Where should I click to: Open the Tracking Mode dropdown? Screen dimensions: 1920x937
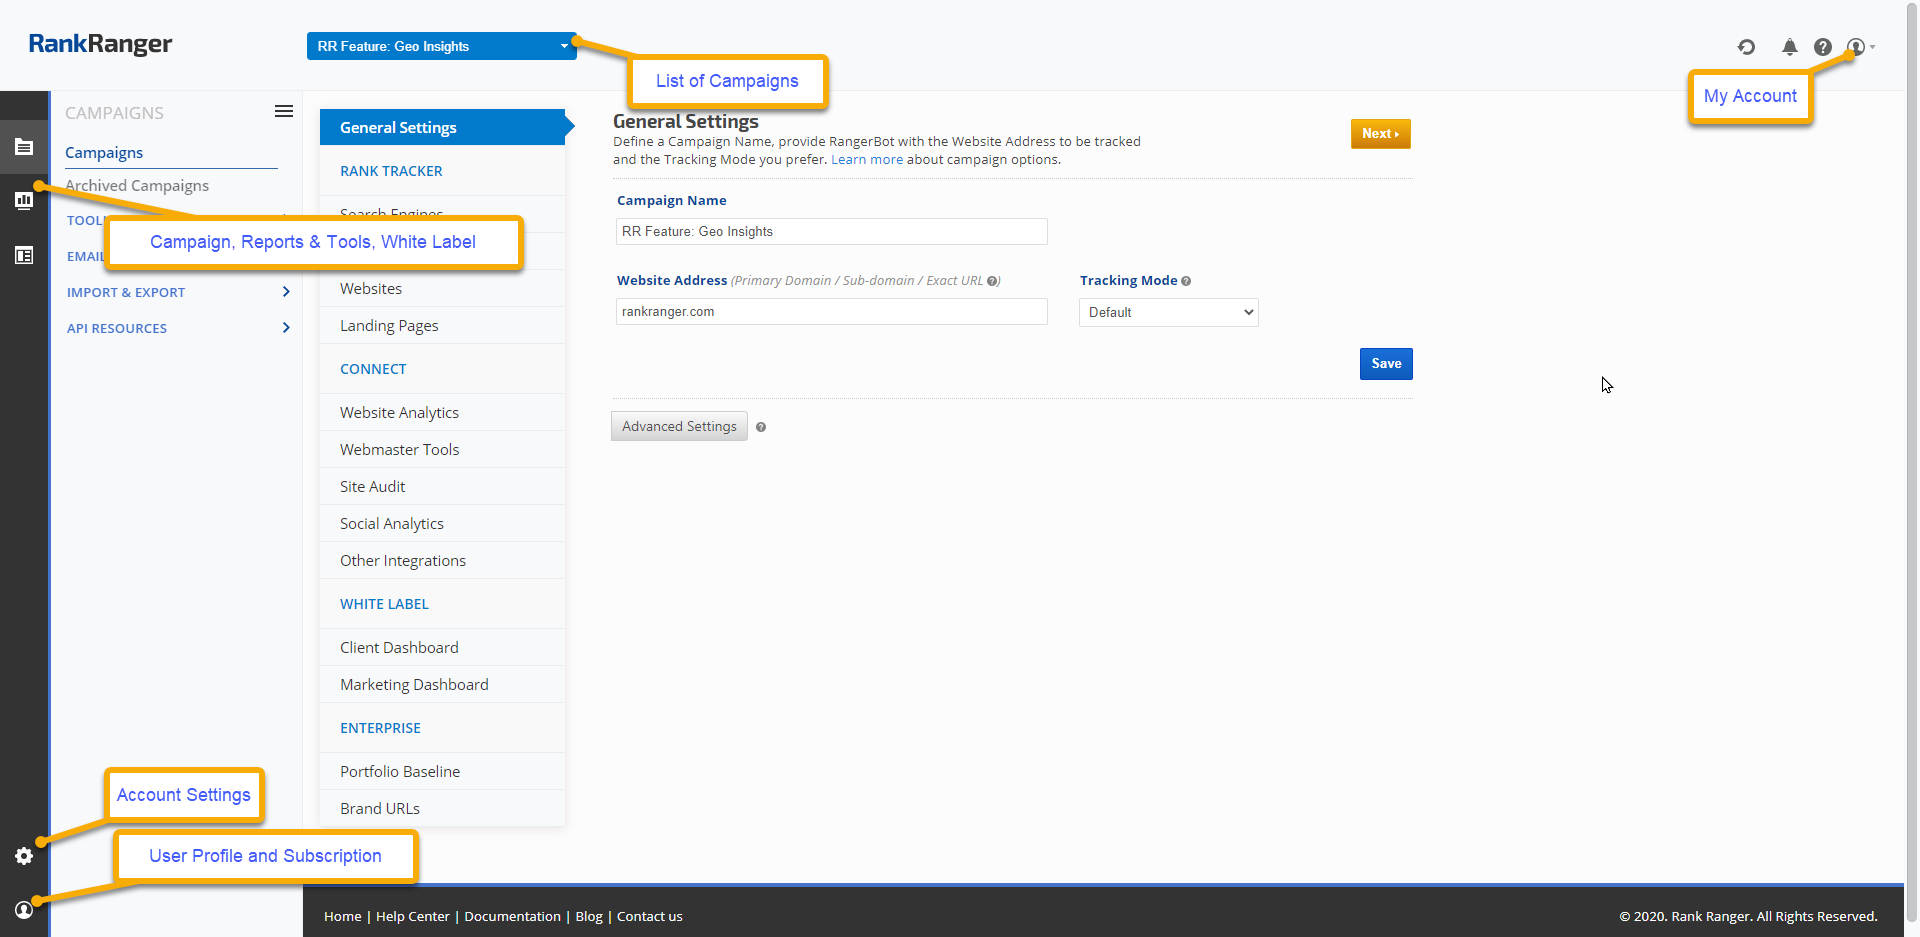[x=1168, y=313]
